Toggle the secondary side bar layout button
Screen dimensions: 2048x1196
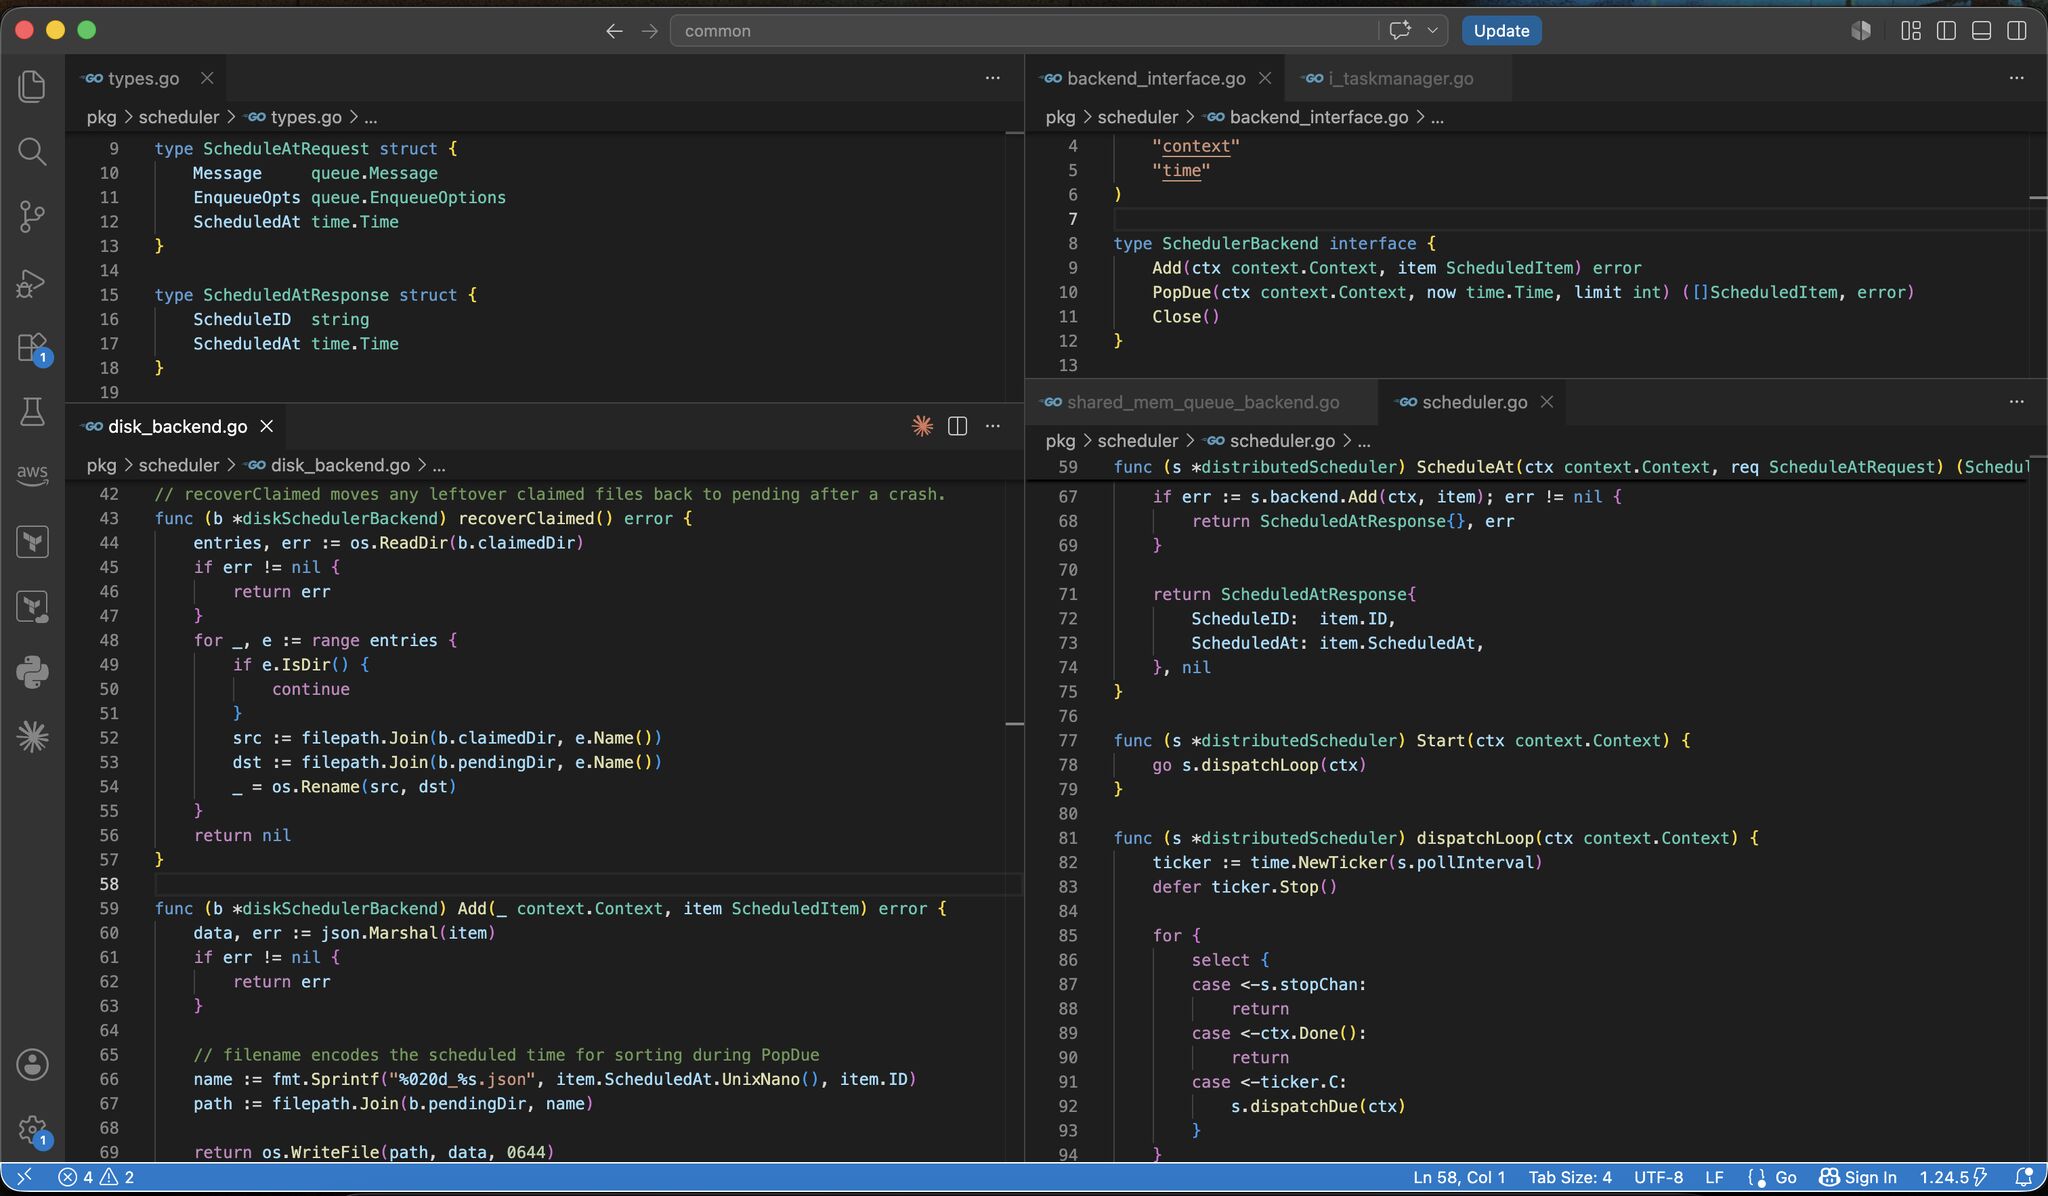click(x=2017, y=31)
